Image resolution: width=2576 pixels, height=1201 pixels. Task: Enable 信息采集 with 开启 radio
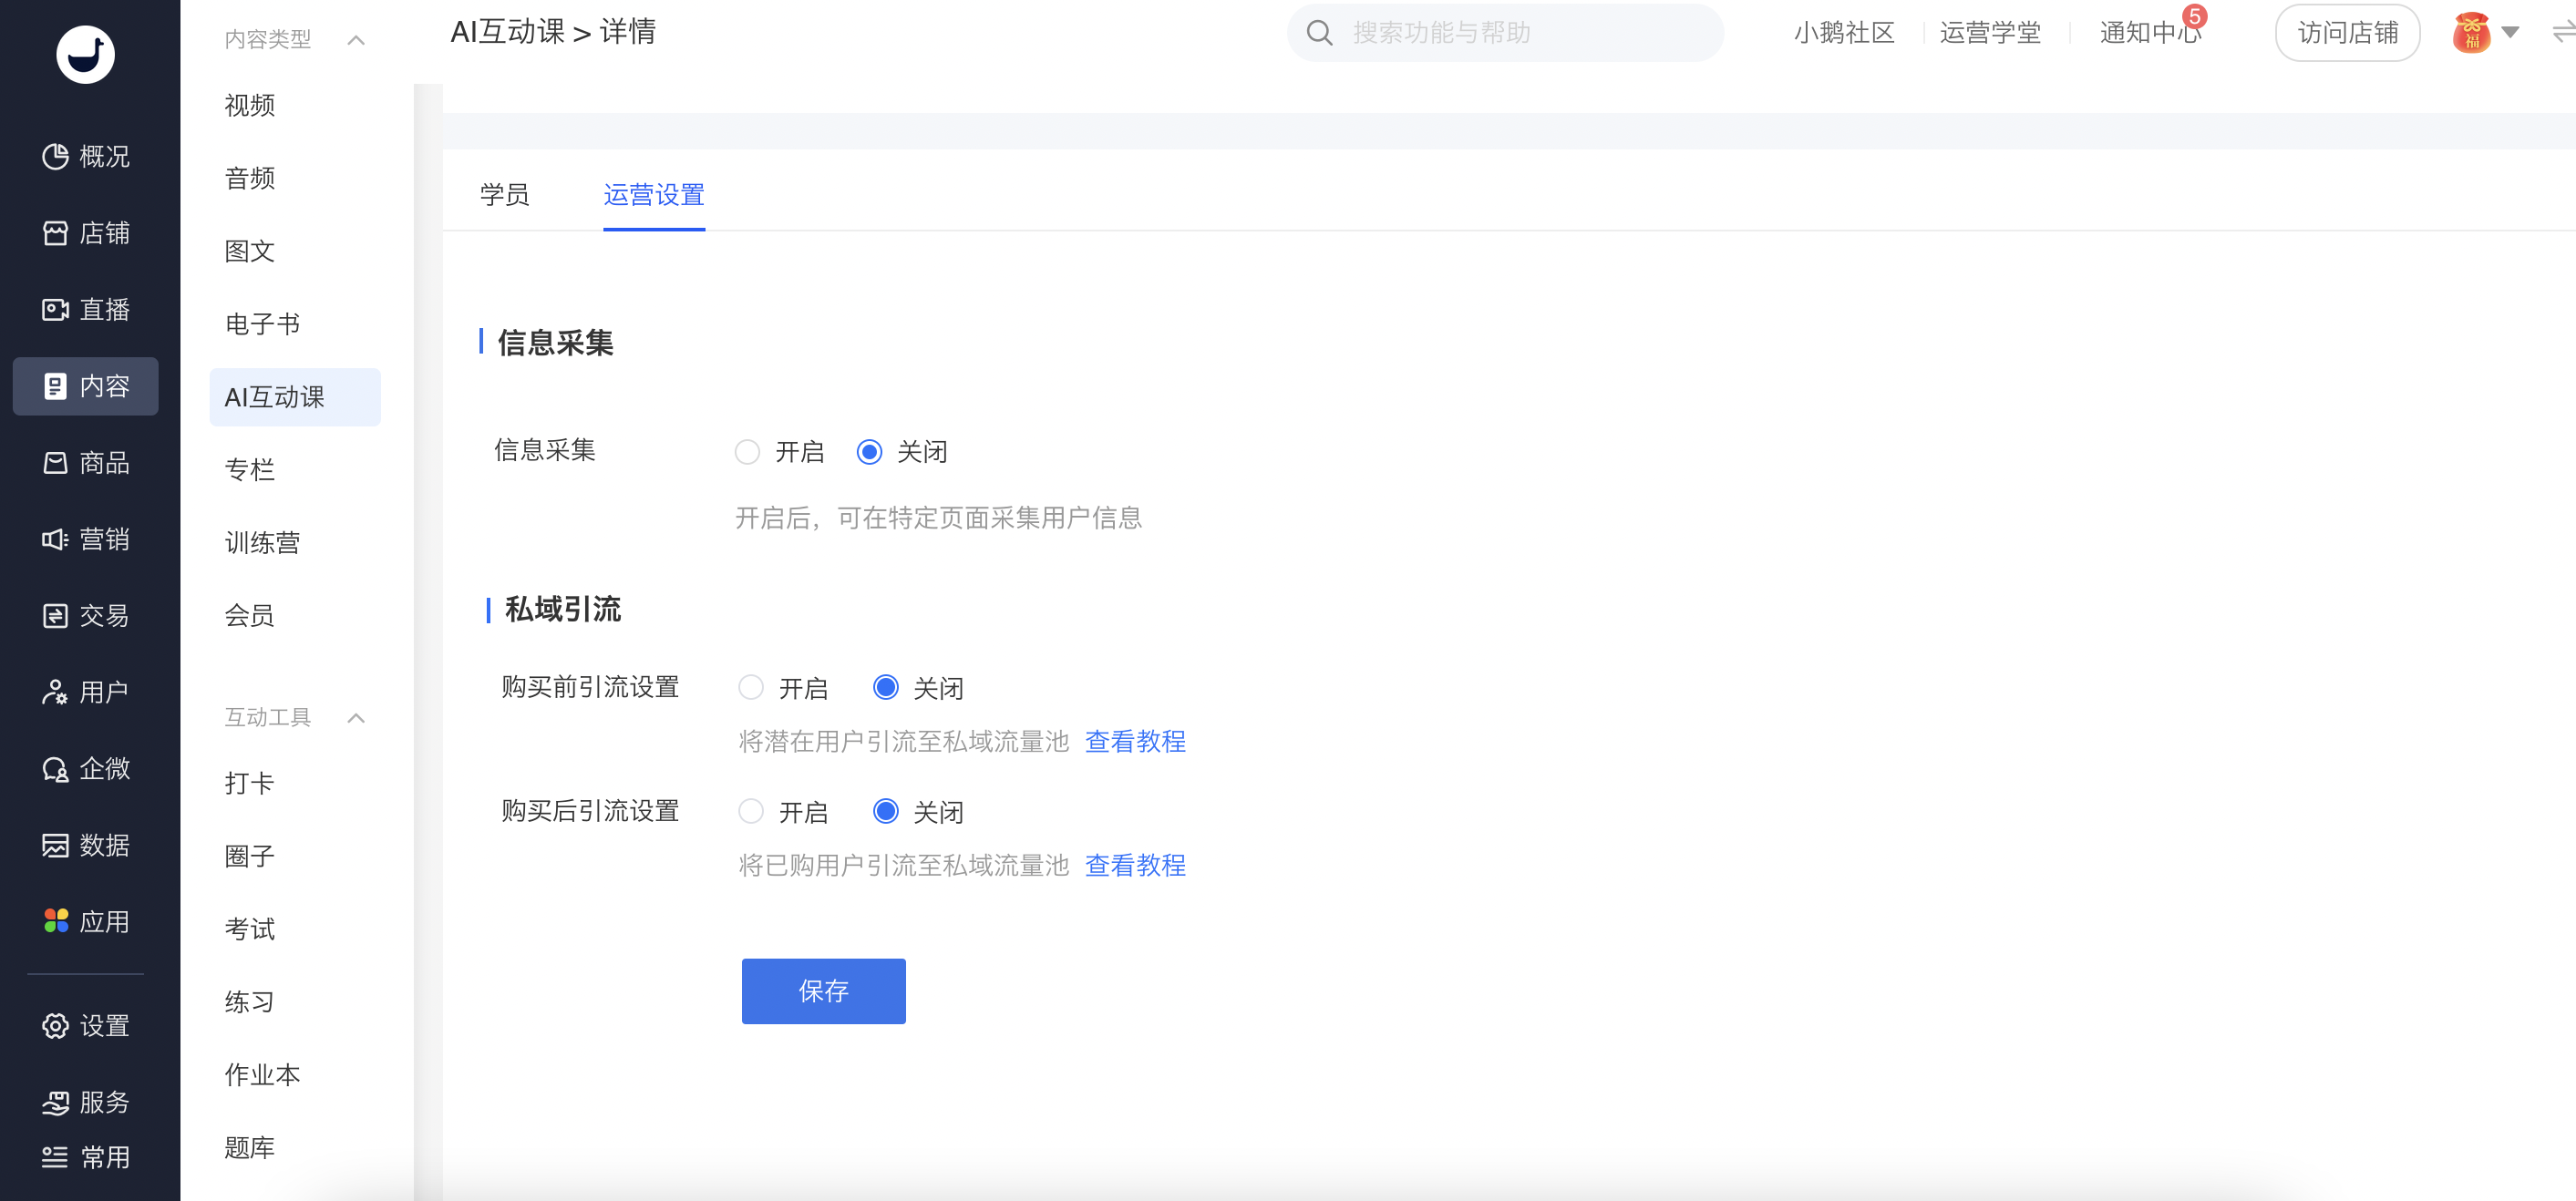tap(747, 452)
